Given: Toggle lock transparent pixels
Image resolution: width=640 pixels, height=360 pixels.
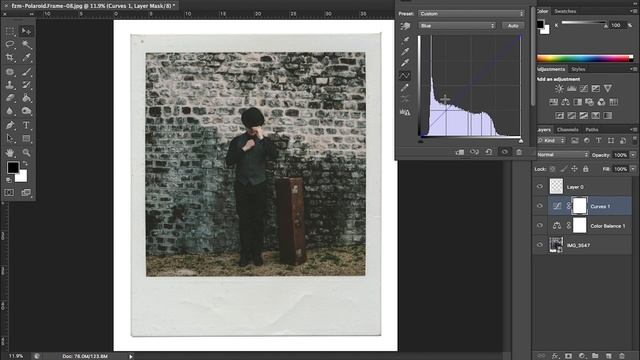Looking at the screenshot, I should pos(552,169).
